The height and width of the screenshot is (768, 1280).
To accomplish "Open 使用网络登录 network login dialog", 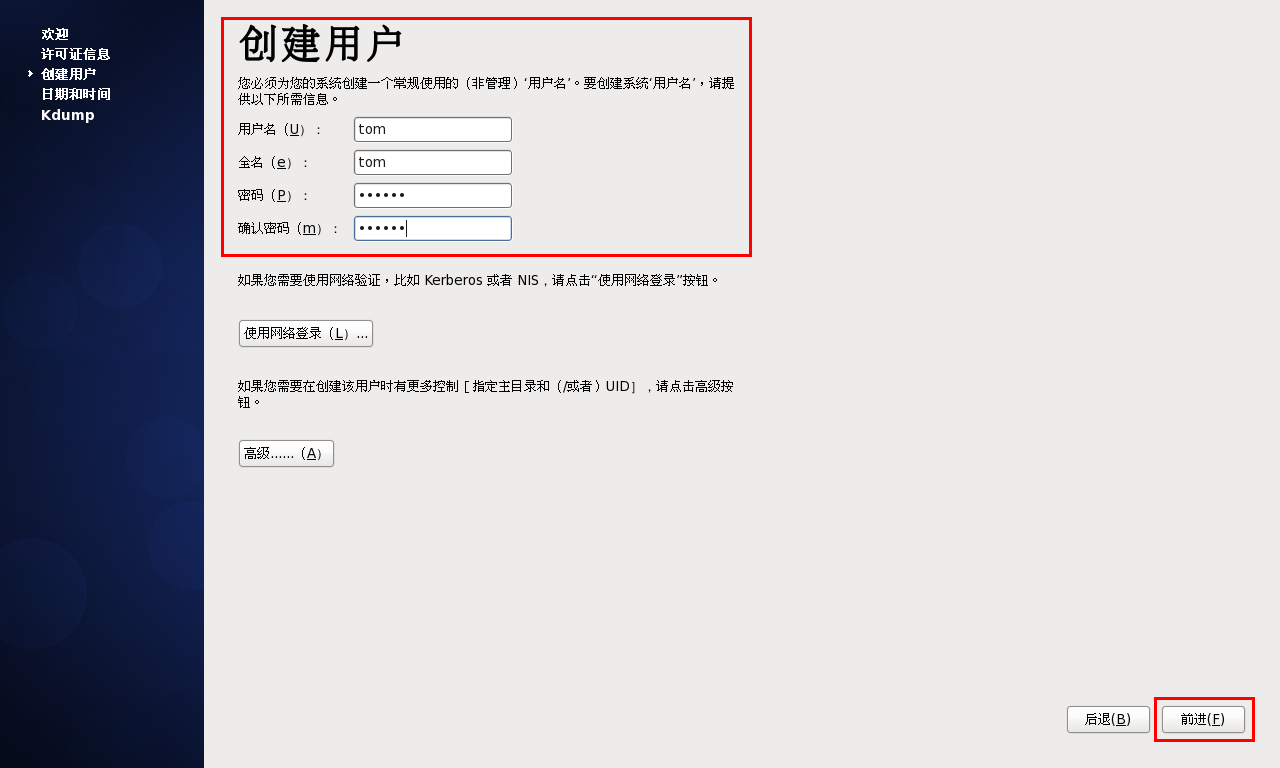I will tap(306, 333).
